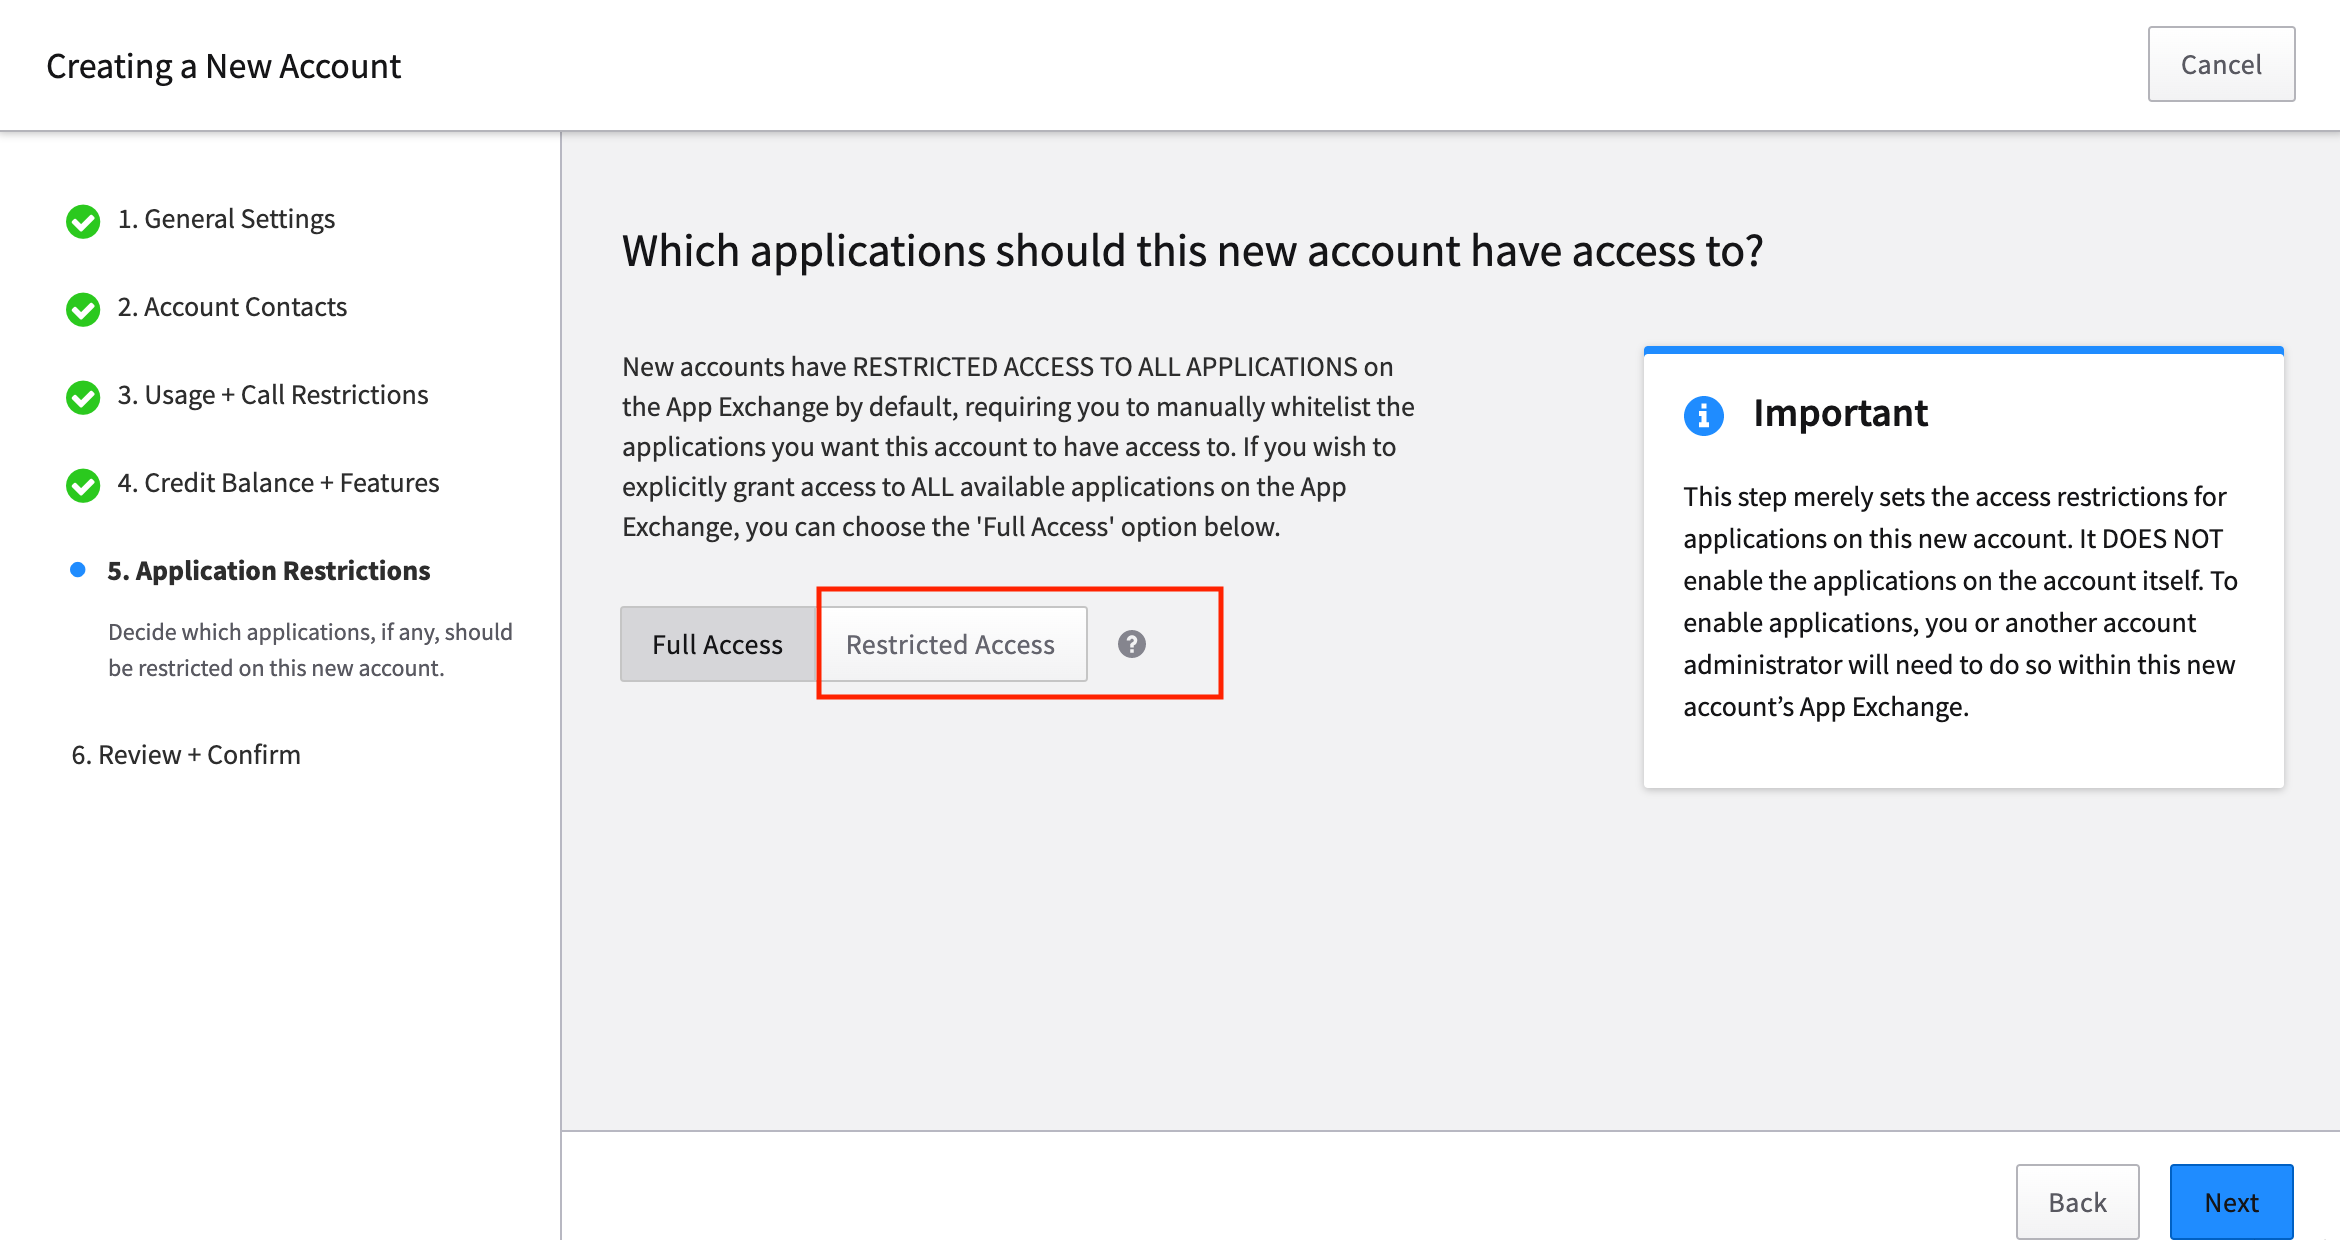Screen dimensions: 2340x1240
Task: Click the help question mark icon
Action: [x=1131, y=644]
